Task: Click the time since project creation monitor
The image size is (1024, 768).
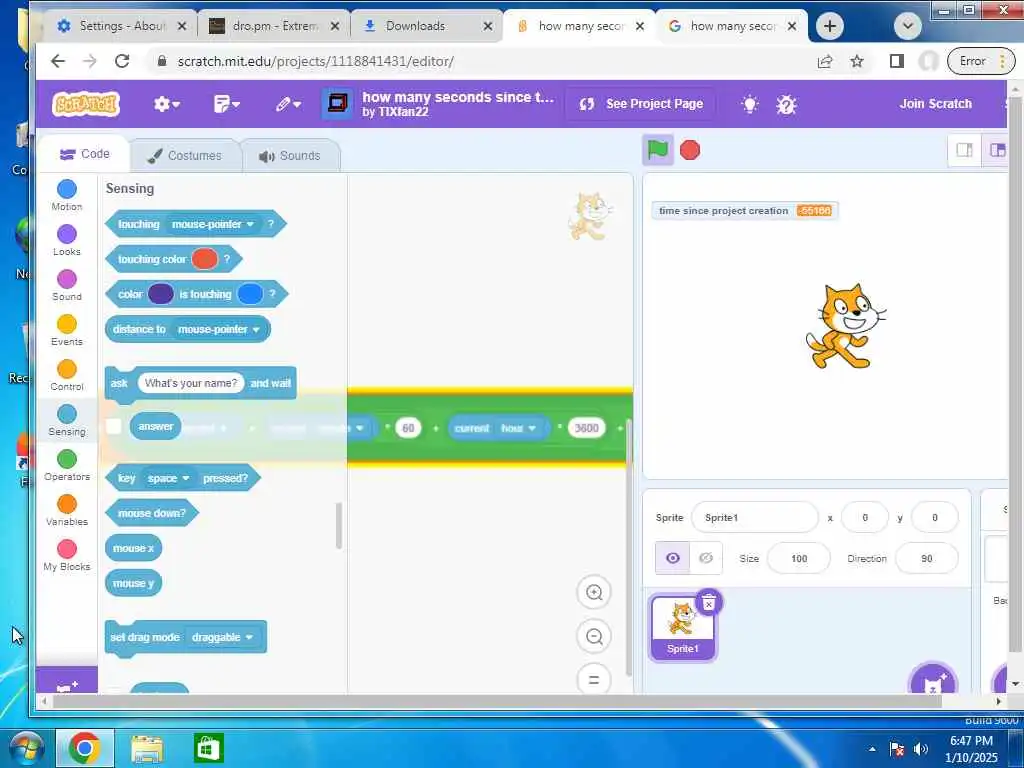Action: click(744, 210)
